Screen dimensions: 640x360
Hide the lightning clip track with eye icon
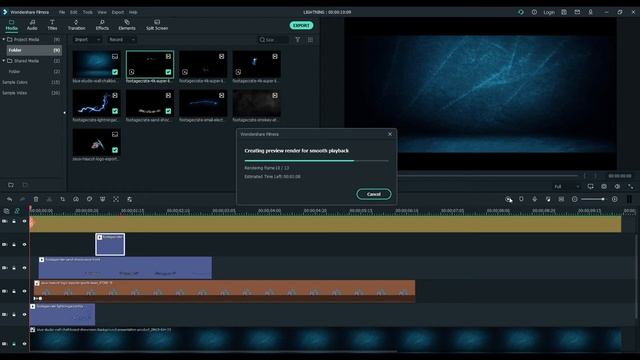point(24,314)
